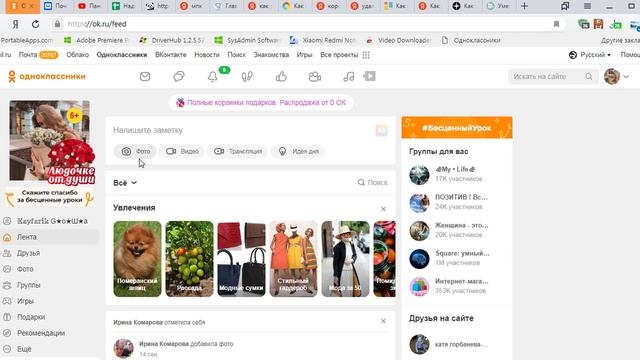640x360 pixels.
Task: Click the site lock icon in address bar
Action: click(x=58, y=24)
